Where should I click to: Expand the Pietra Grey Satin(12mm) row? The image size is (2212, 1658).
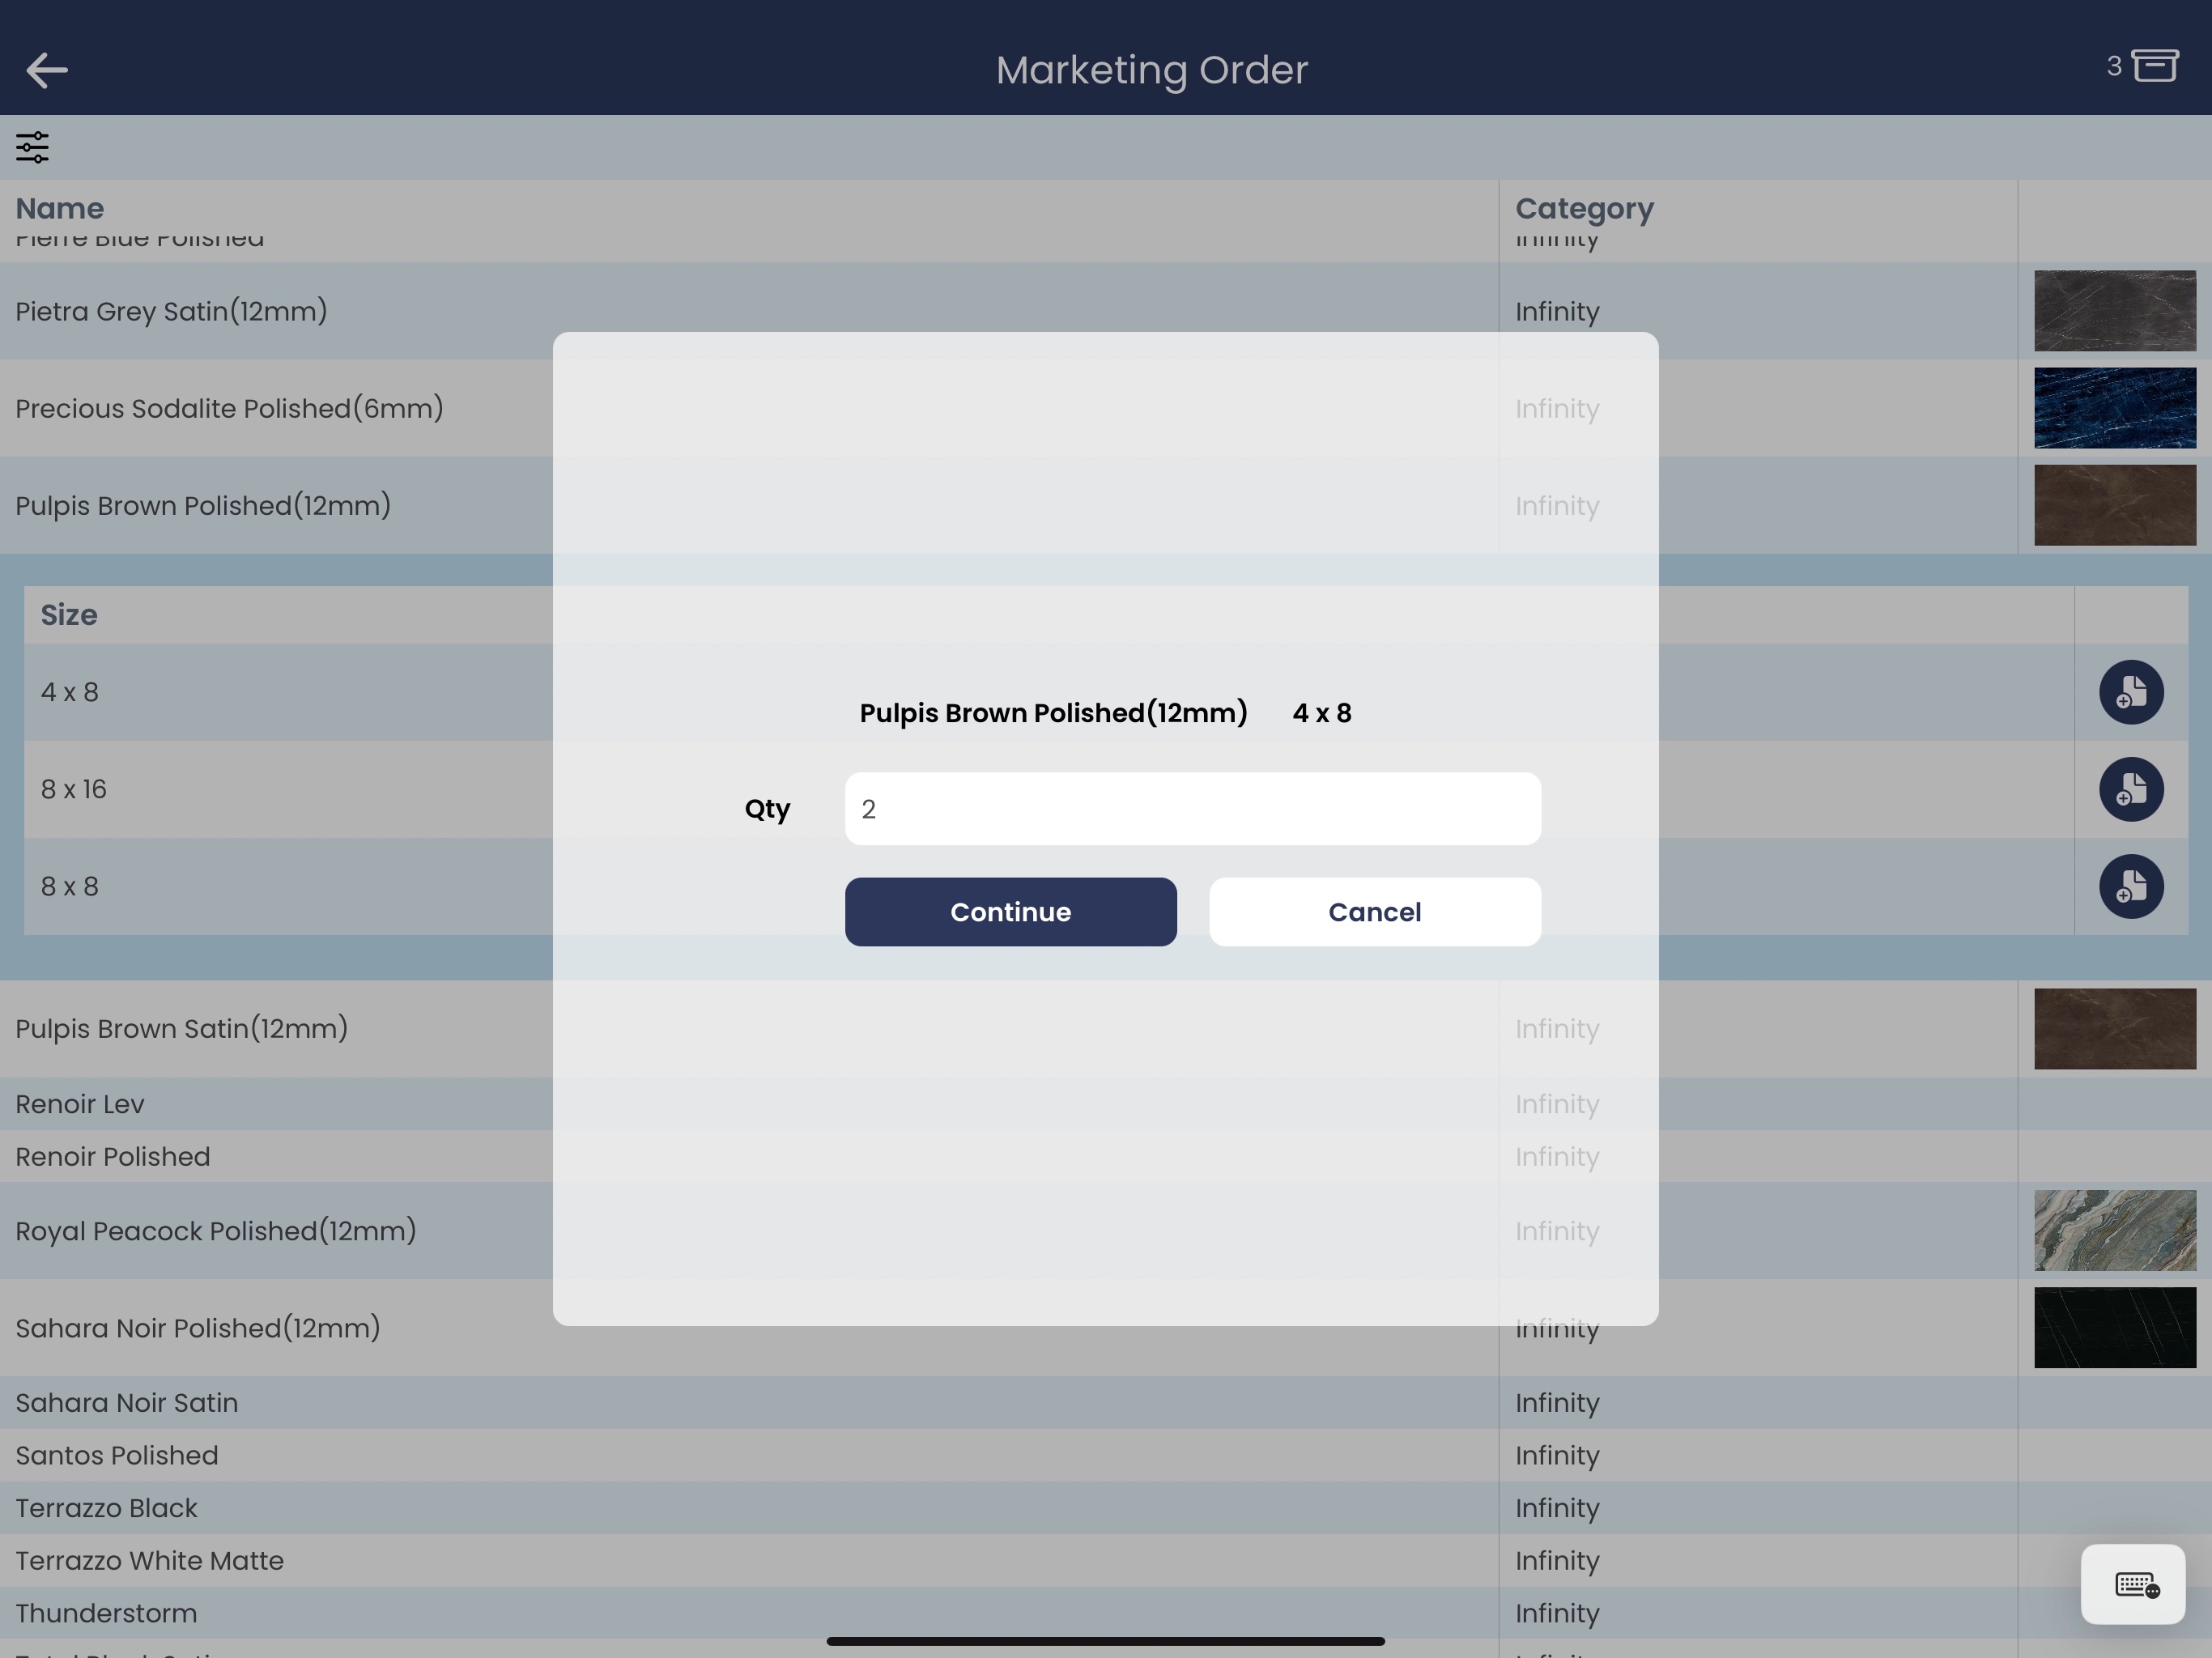(172, 312)
